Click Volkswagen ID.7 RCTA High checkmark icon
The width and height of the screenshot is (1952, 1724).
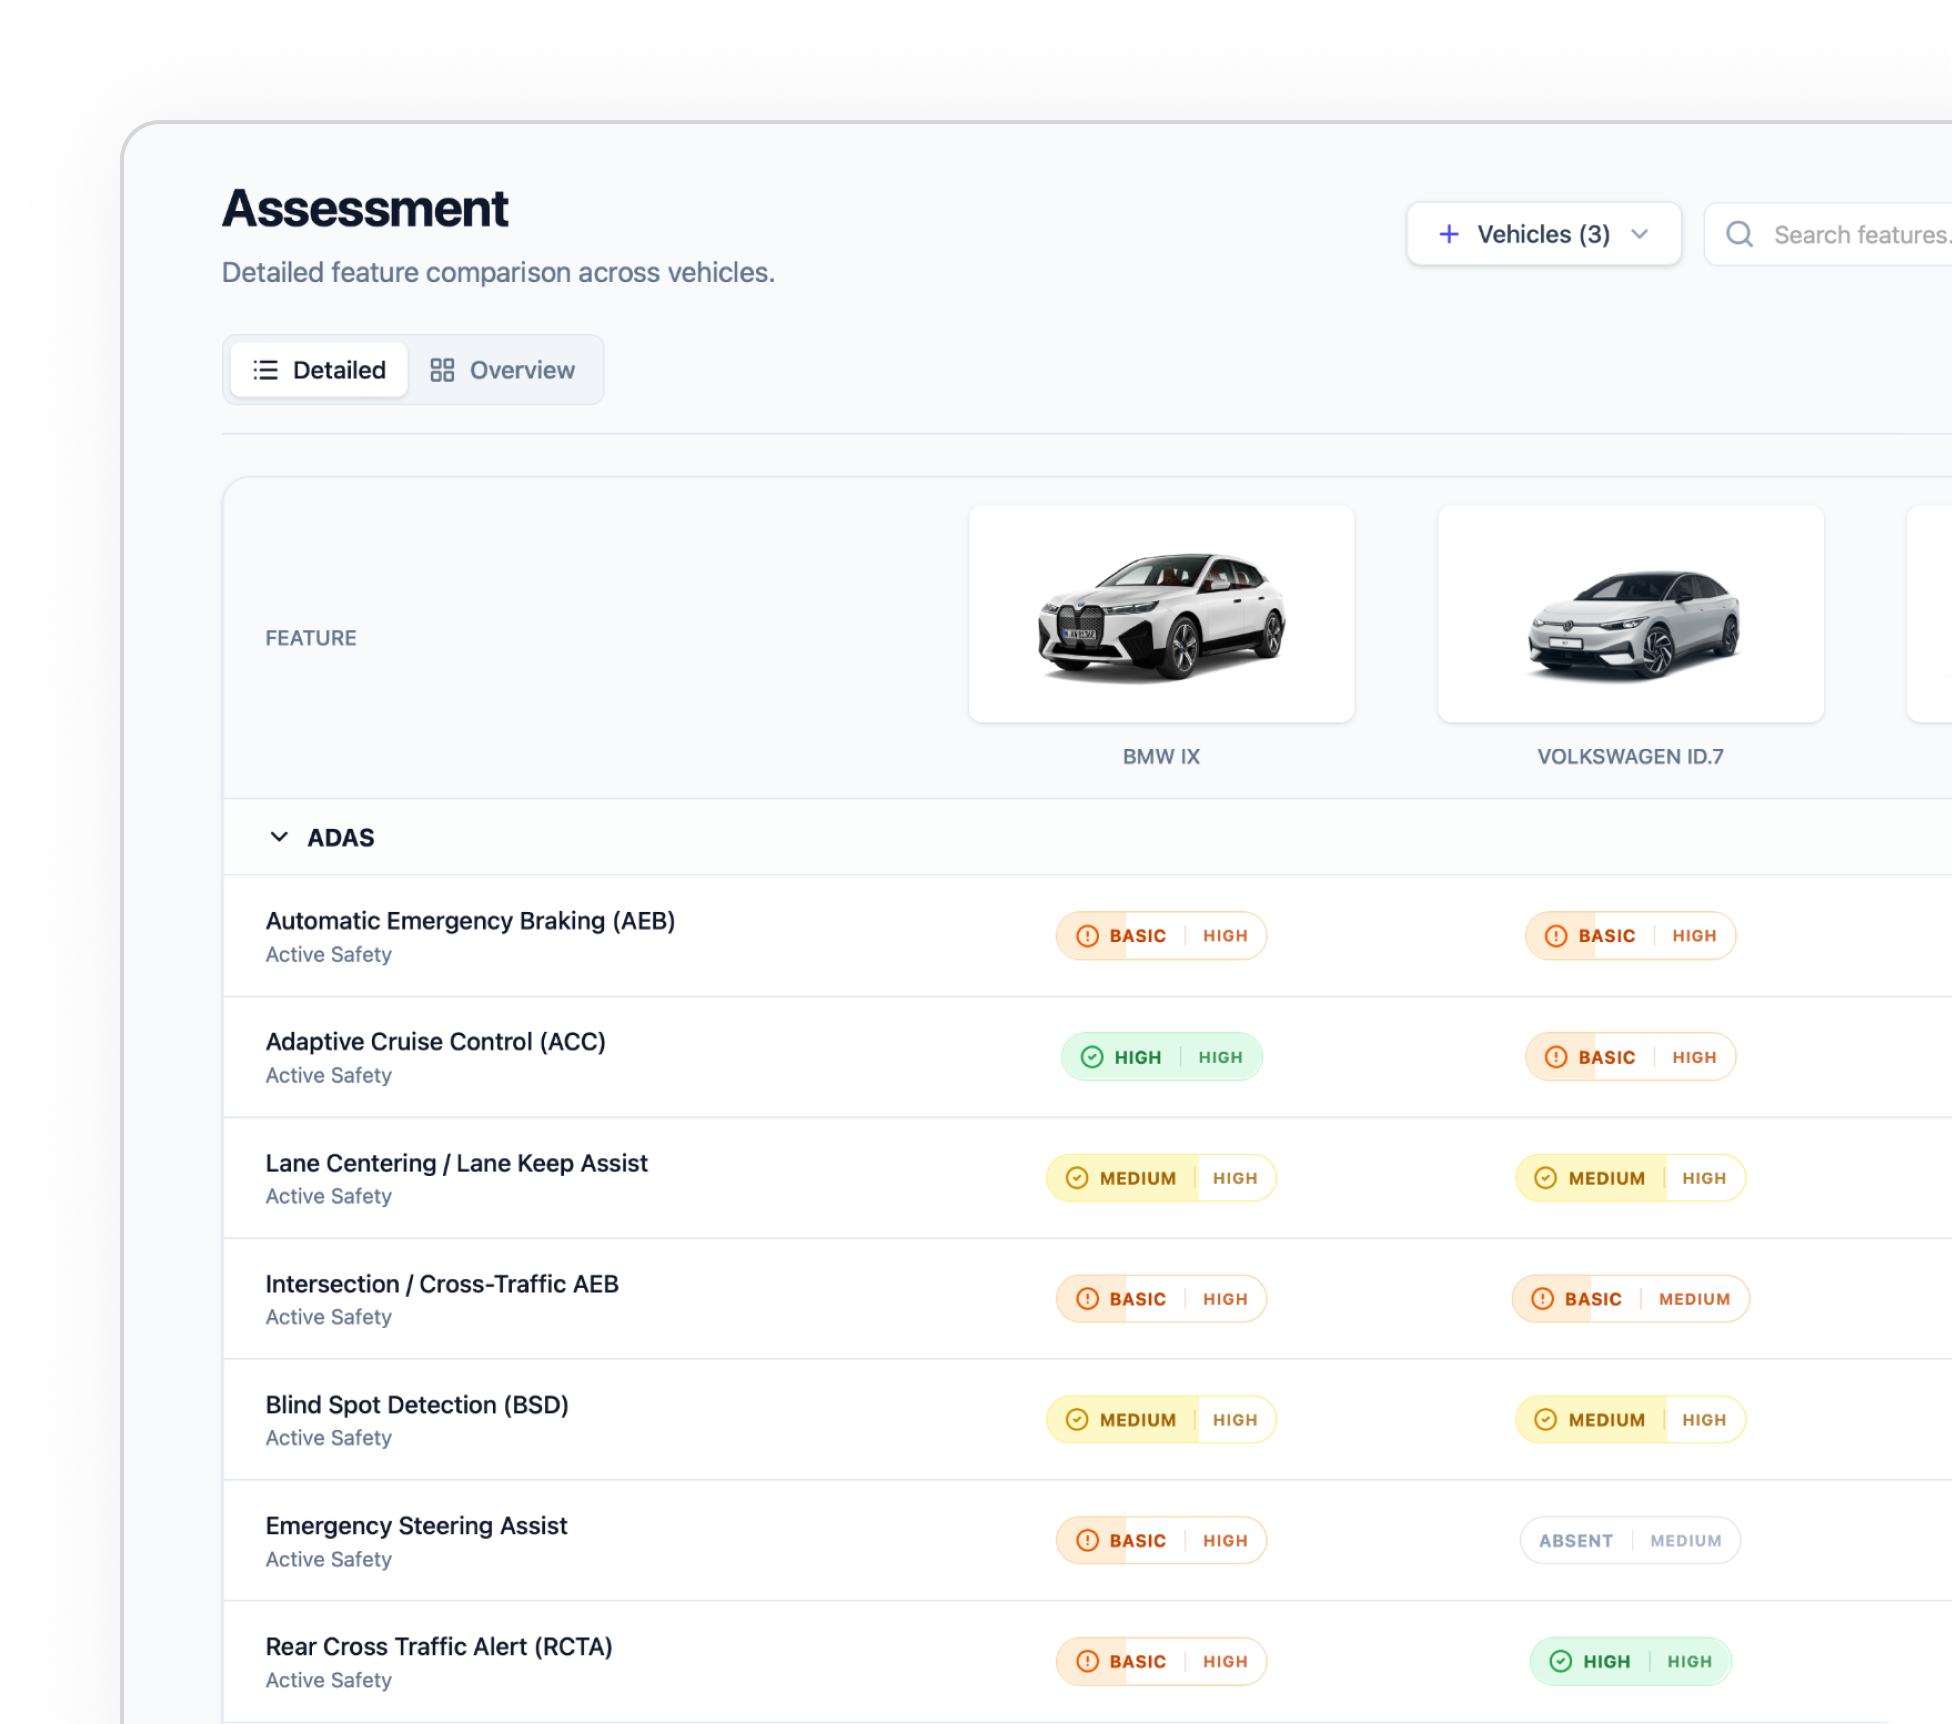1560,1661
